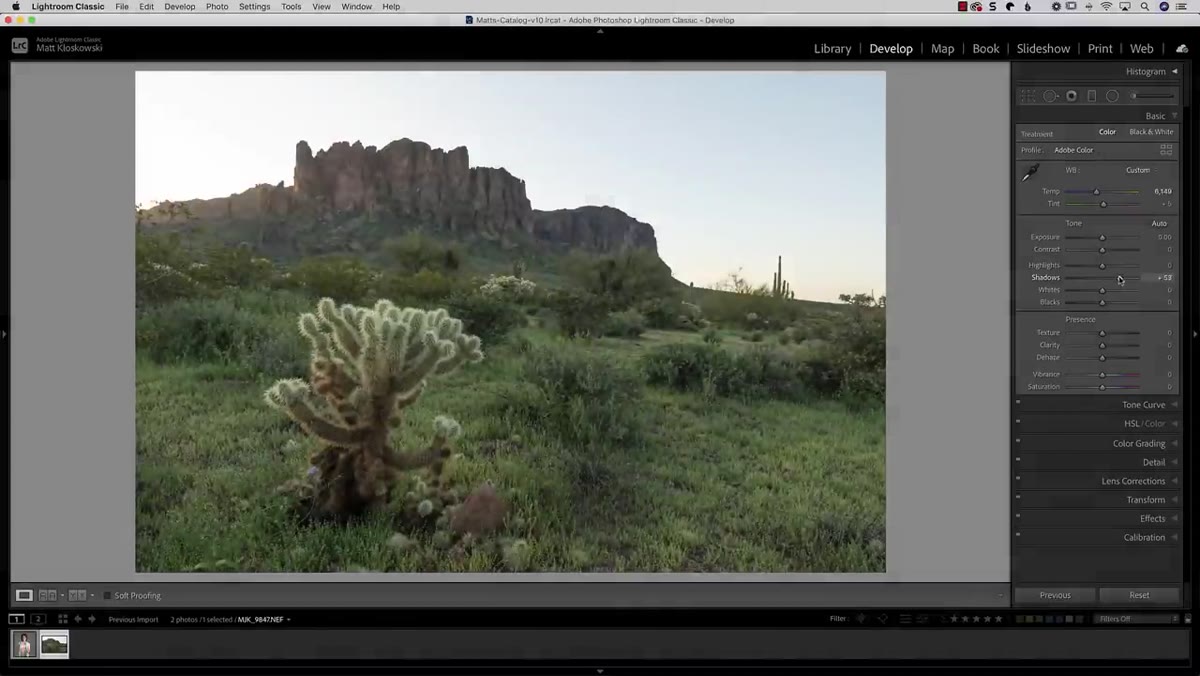The width and height of the screenshot is (1200, 676).
Task: Select the Crop Overlay tool
Action: tap(1028, 96)
